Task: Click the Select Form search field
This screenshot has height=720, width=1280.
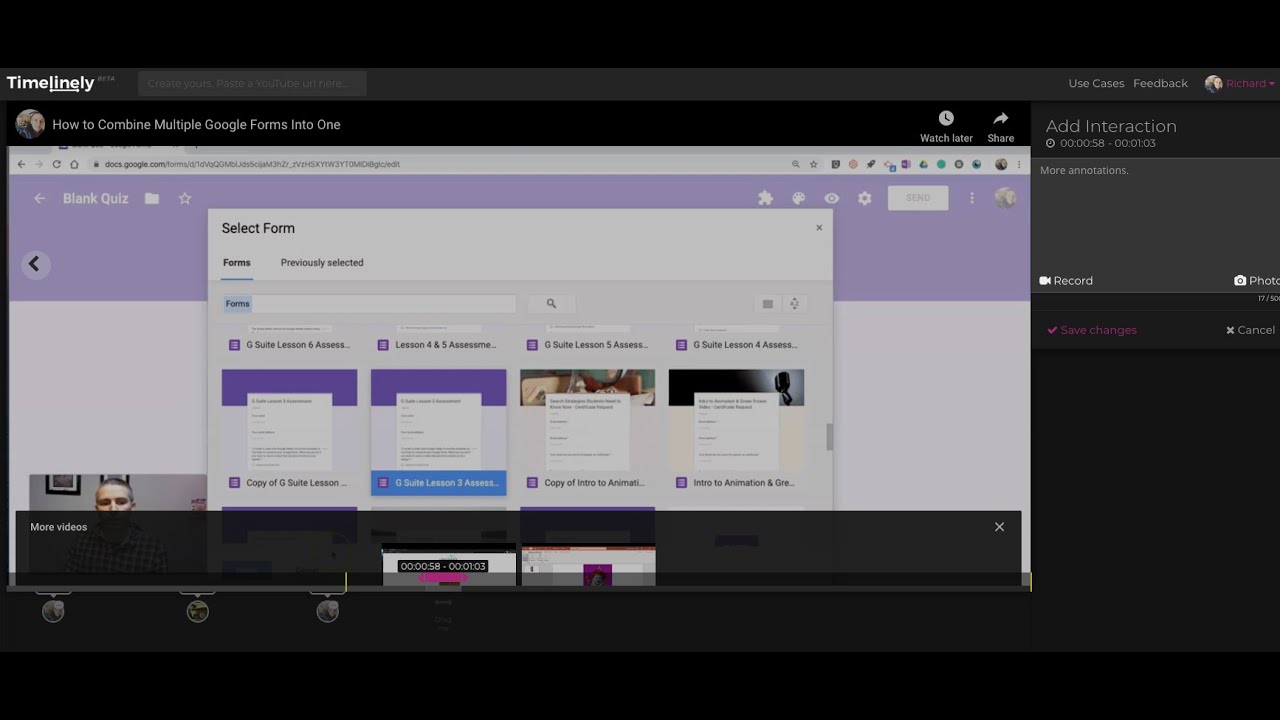Action: click(368, 304)
